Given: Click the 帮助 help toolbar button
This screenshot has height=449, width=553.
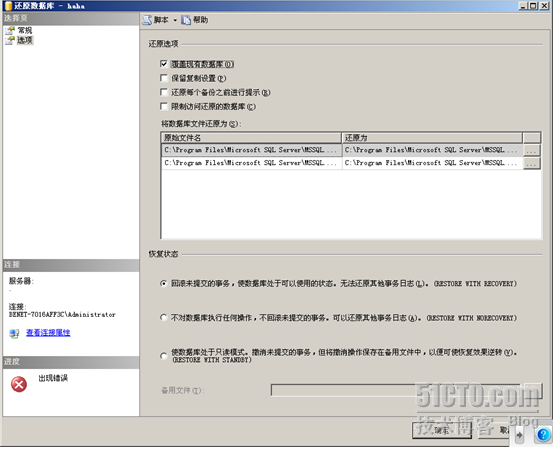Looking at the screenshot, I should pos(195,20).
